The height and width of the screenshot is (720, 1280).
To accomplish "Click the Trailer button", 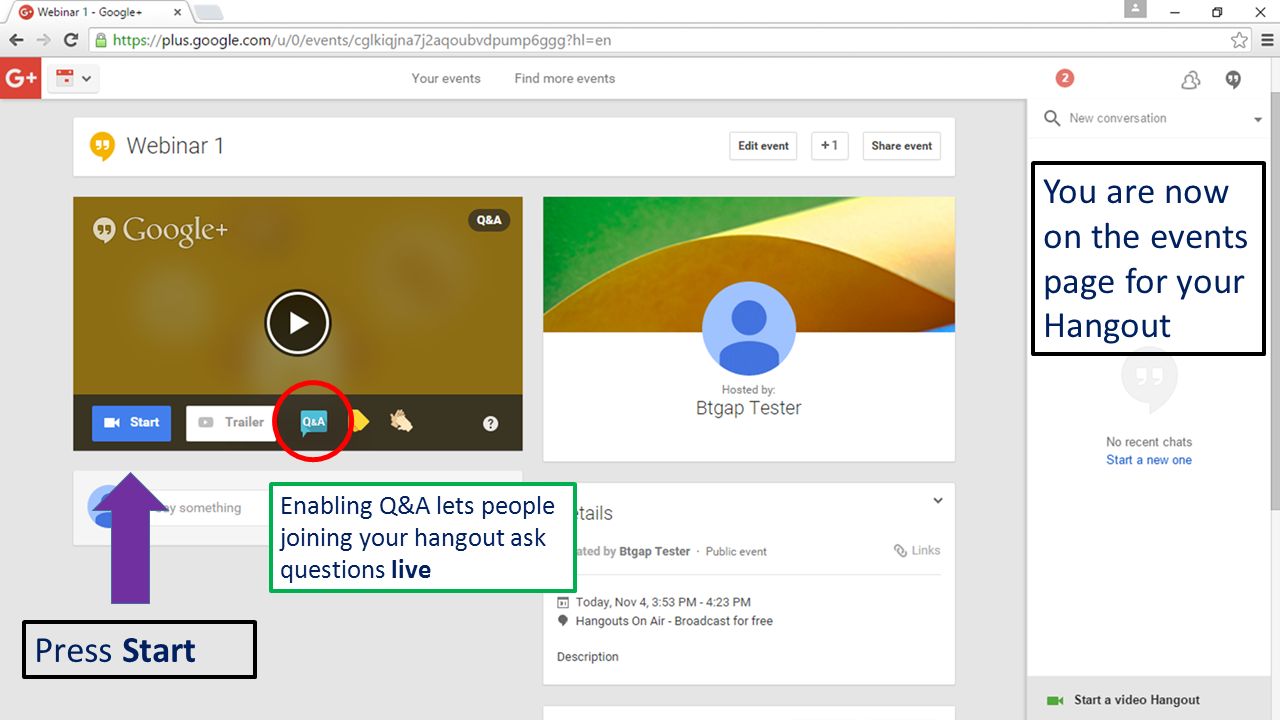I will pyautogui.click(x=231, y=423).
